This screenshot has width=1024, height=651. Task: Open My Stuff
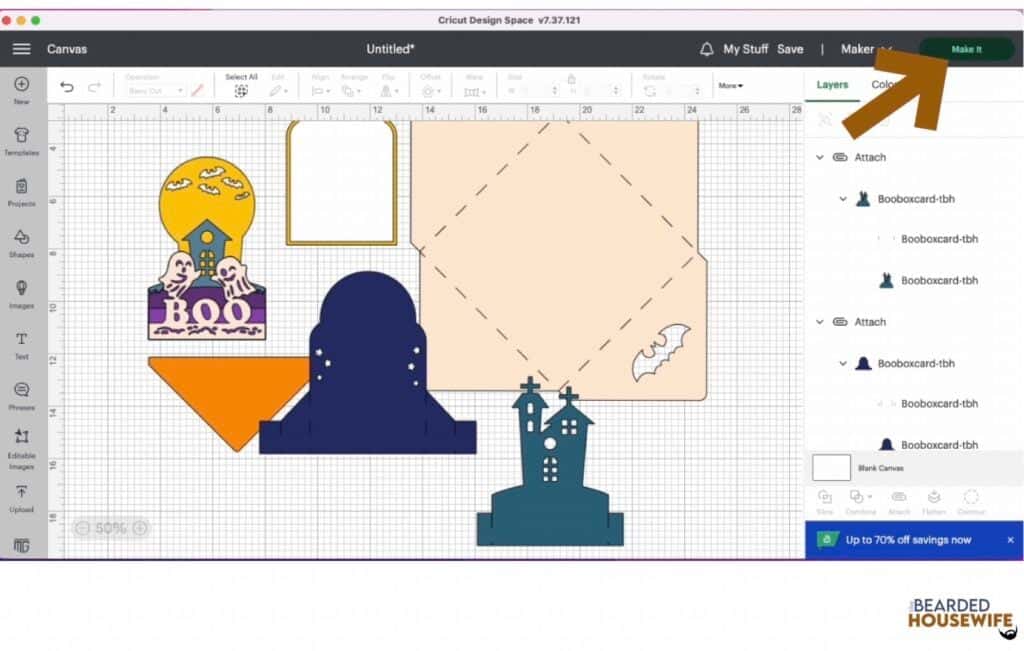[745, 49]
